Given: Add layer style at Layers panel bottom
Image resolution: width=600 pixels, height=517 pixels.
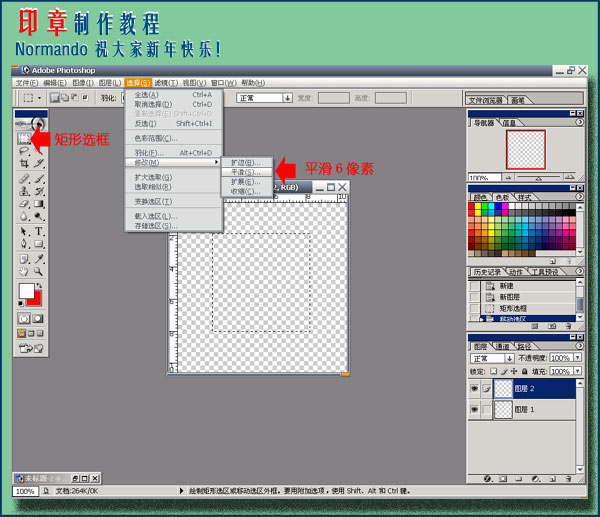Looking at the screenshot, I should (x=487, y=479).
